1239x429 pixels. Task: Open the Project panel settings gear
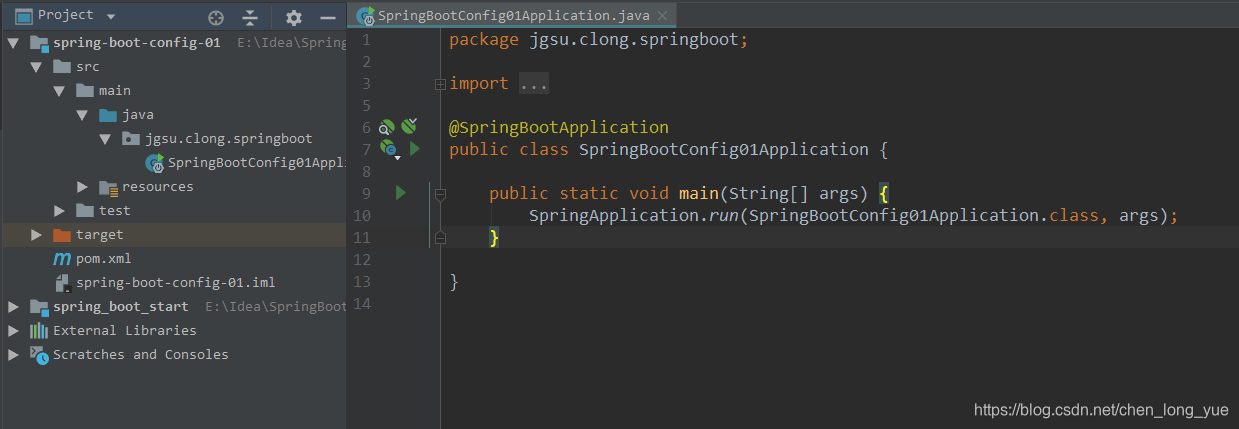click(x=293, y=17)
